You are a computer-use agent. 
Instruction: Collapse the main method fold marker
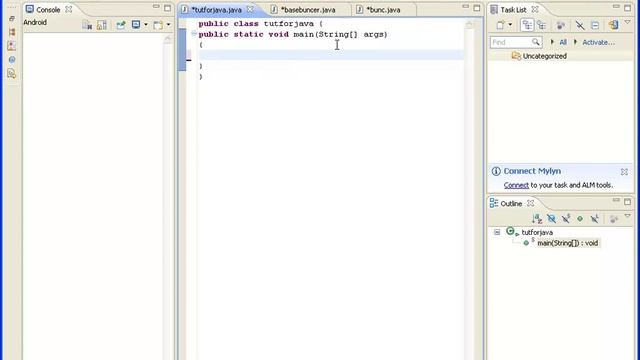194,34
